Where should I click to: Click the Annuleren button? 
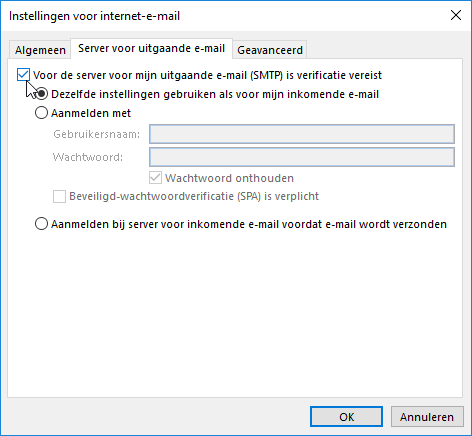pos(427,417)
